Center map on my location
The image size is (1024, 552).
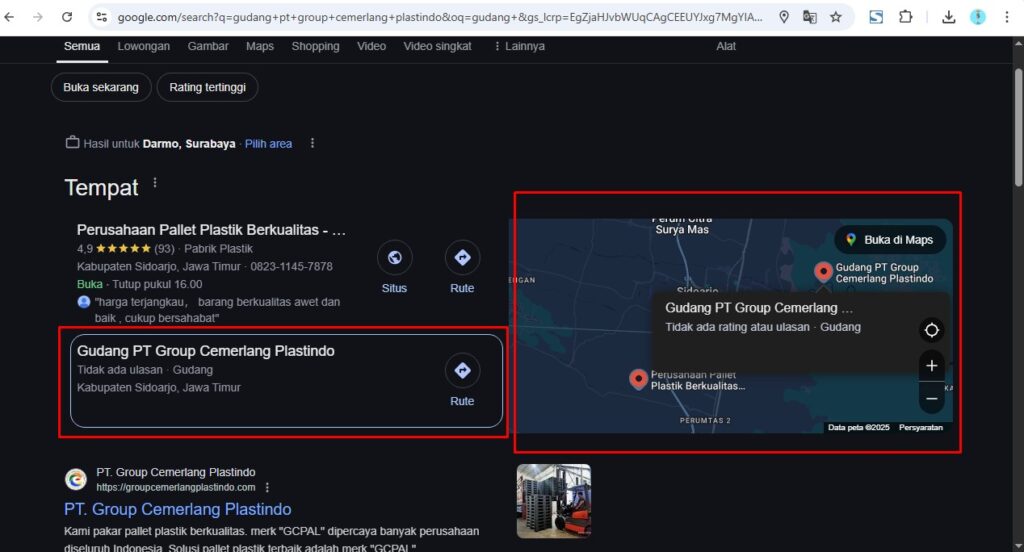pyautogui.click(x=931, y=330)
